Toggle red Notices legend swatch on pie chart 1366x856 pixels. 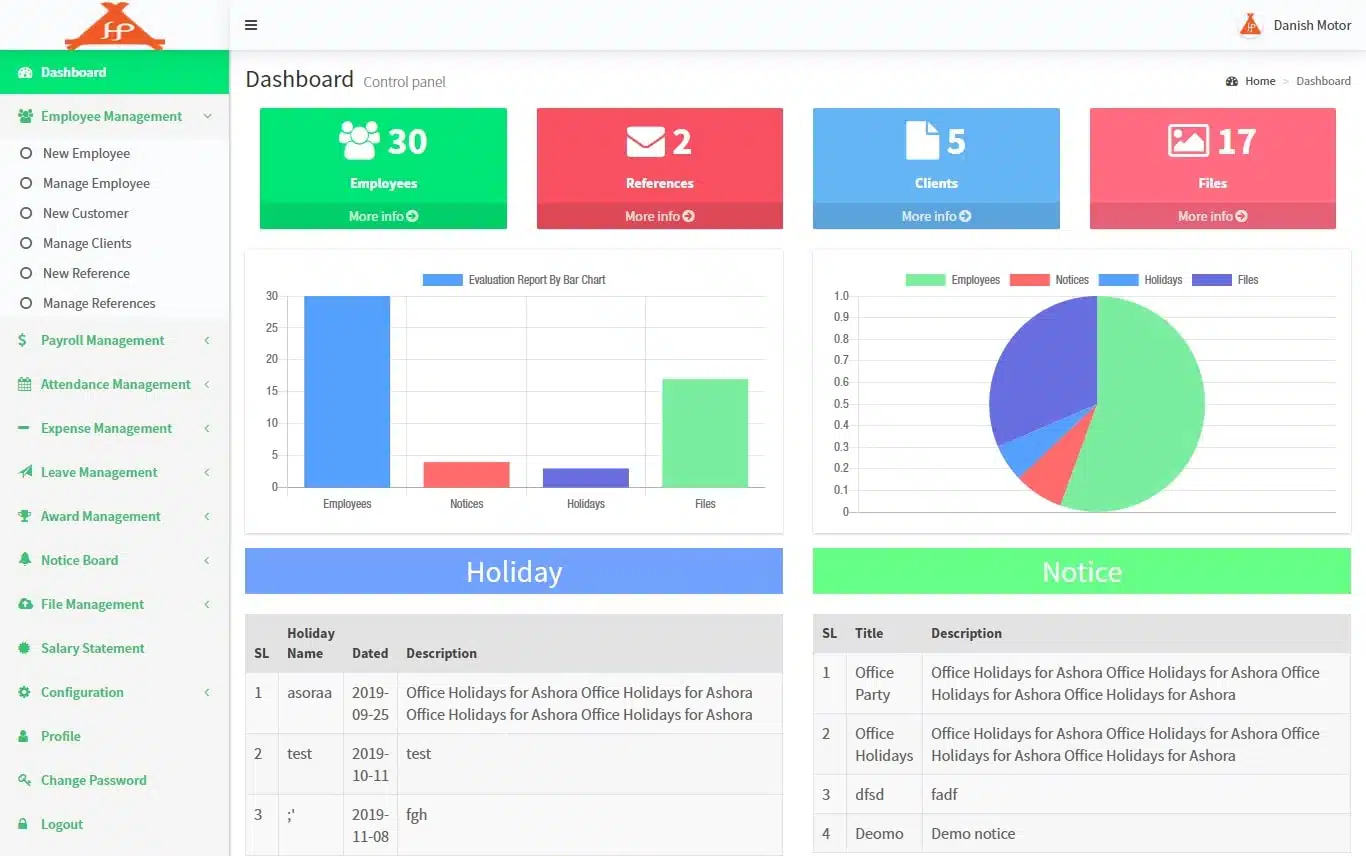pos(1029,280)
